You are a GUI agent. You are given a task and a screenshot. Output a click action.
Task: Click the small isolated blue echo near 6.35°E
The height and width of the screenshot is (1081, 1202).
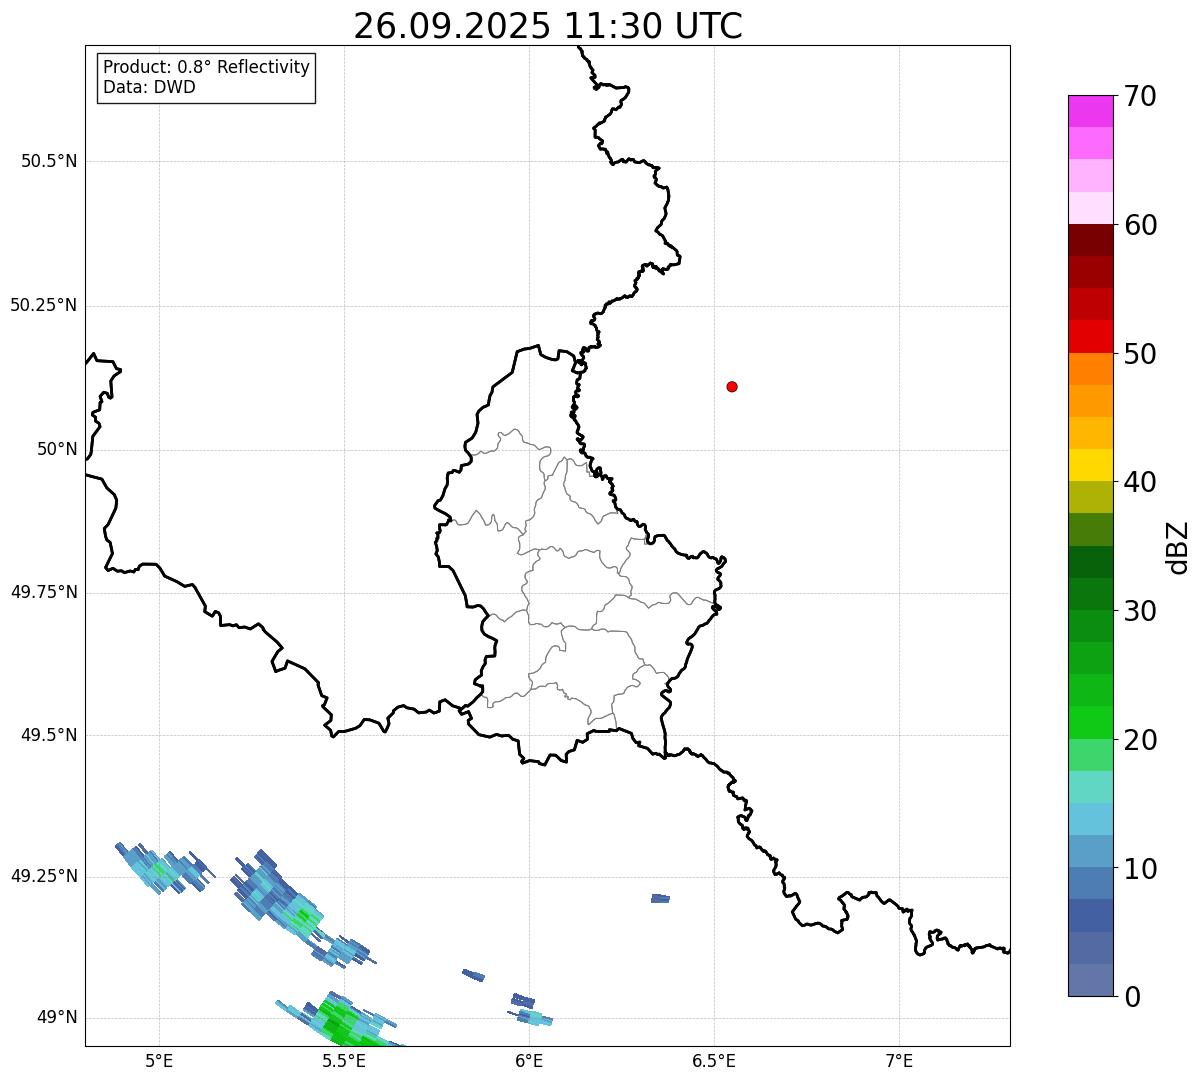click(x=660, y=898)
